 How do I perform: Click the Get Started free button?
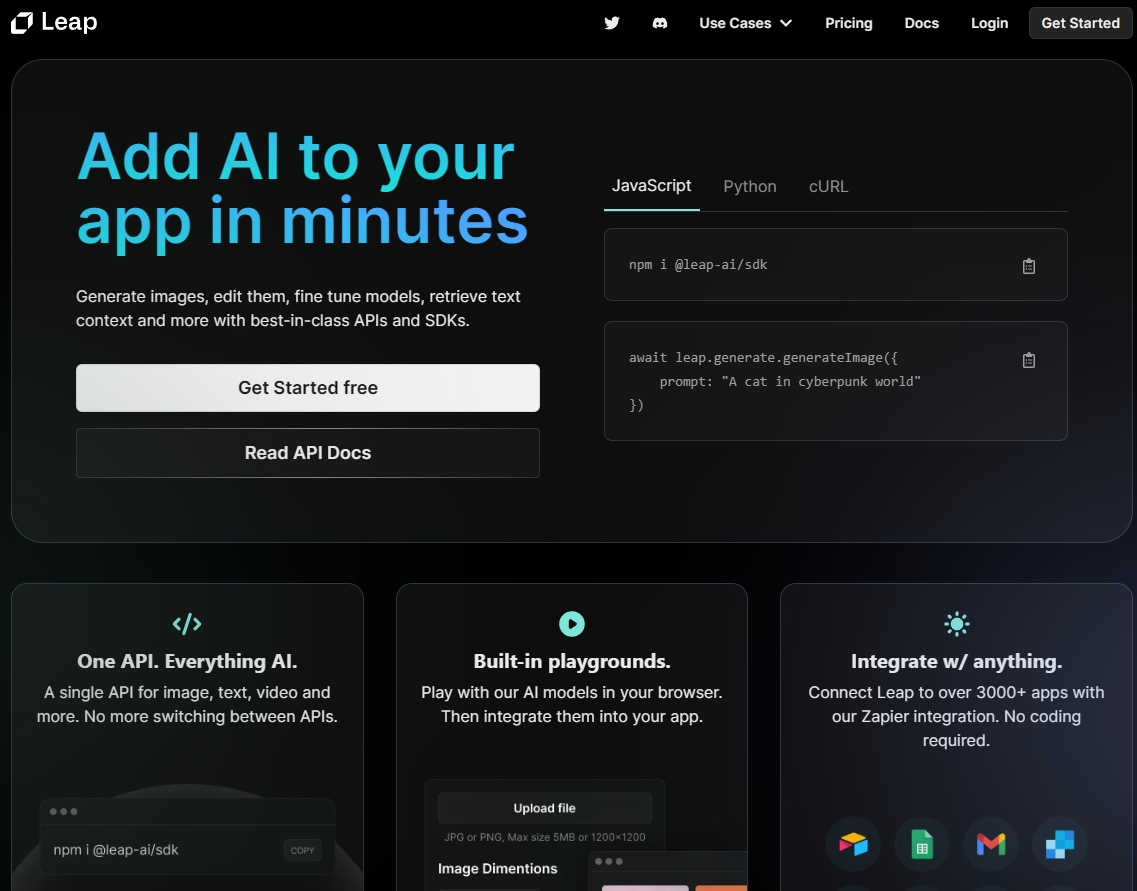(307, 388)
